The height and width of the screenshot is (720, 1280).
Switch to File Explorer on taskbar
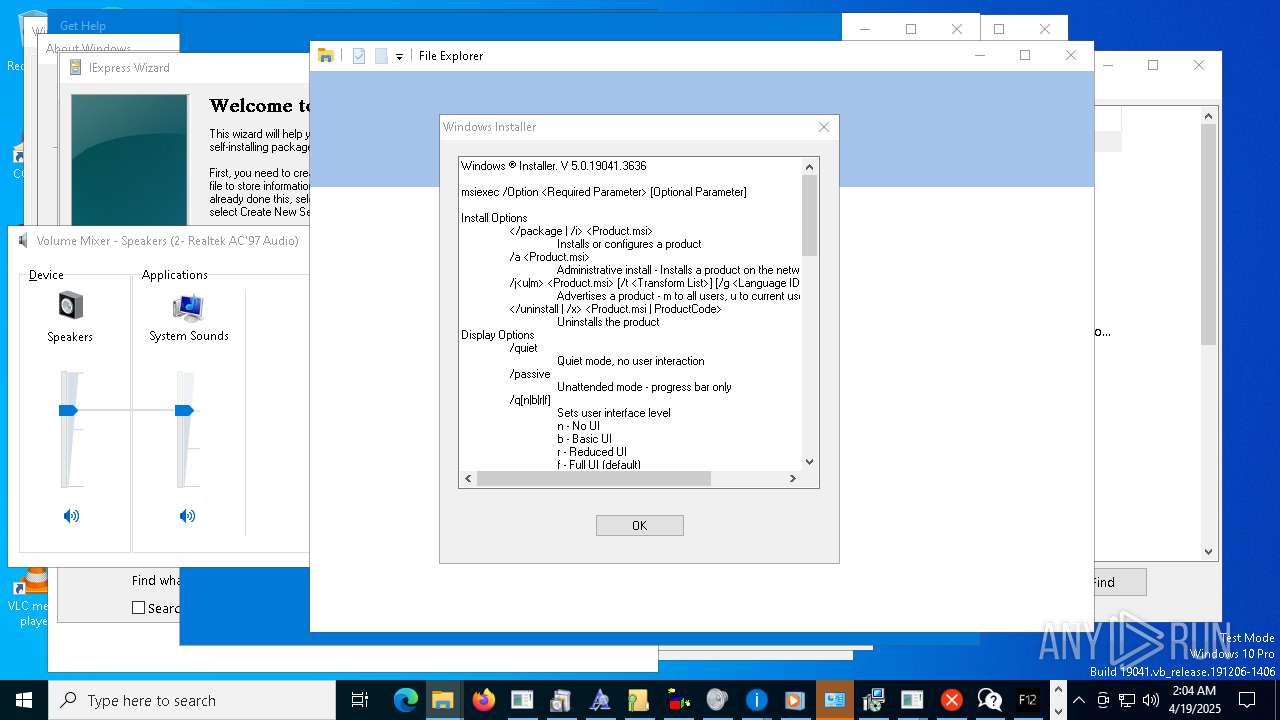tap(443, 700)
